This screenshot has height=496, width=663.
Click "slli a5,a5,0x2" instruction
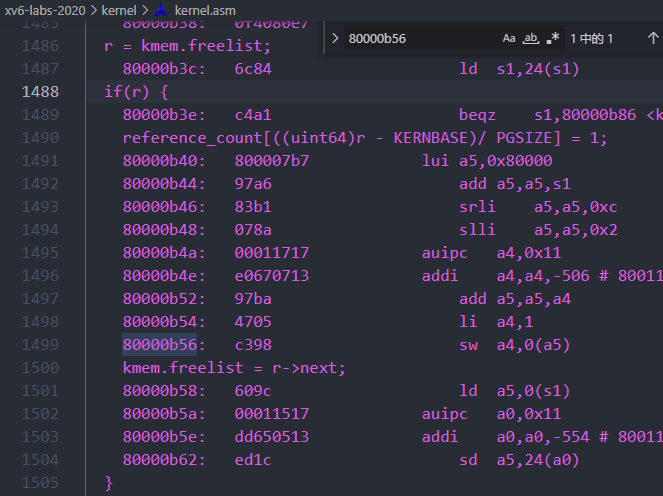[538, 230]
